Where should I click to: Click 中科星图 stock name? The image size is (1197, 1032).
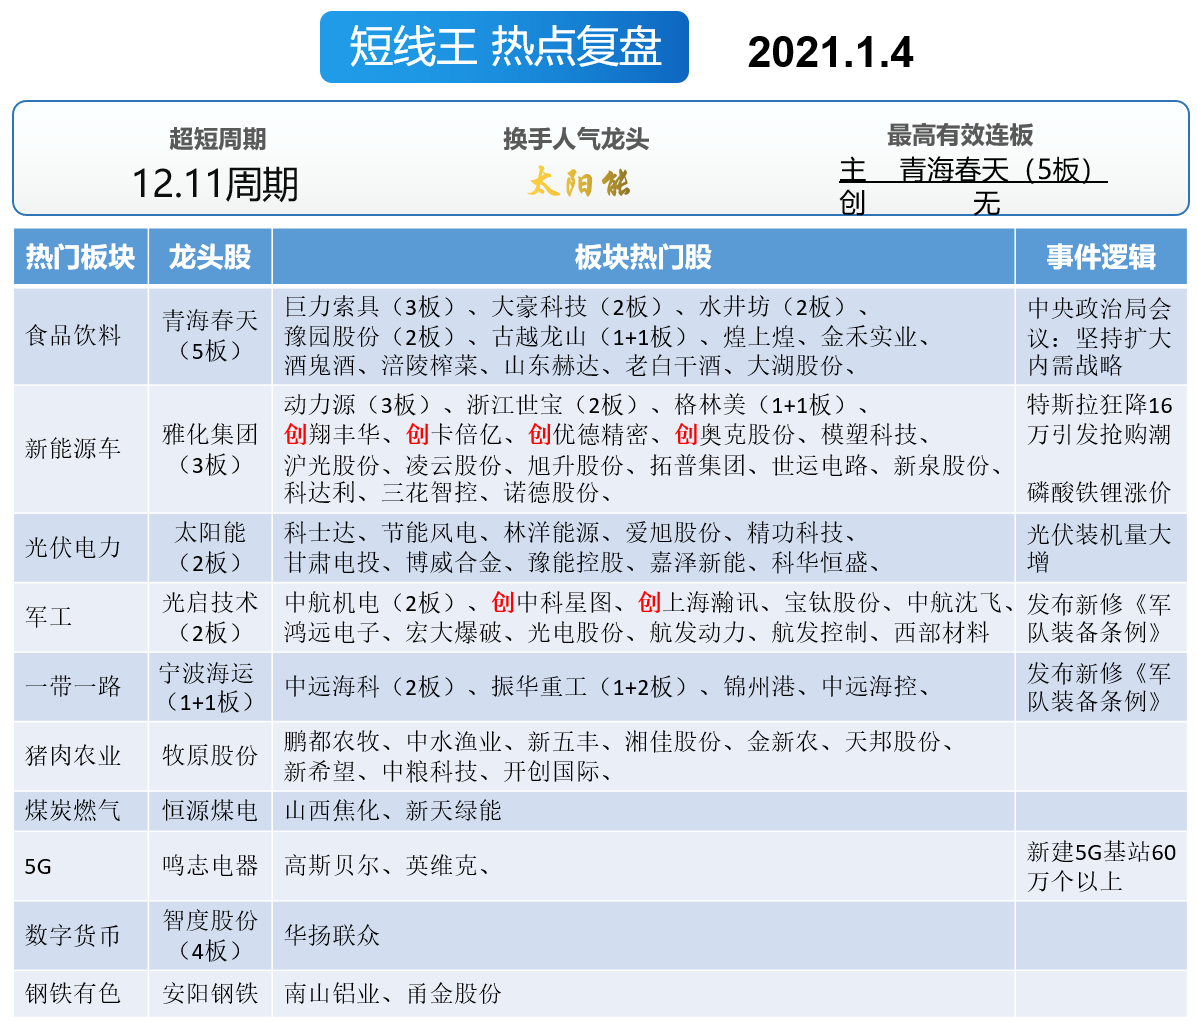click(565, 603)
